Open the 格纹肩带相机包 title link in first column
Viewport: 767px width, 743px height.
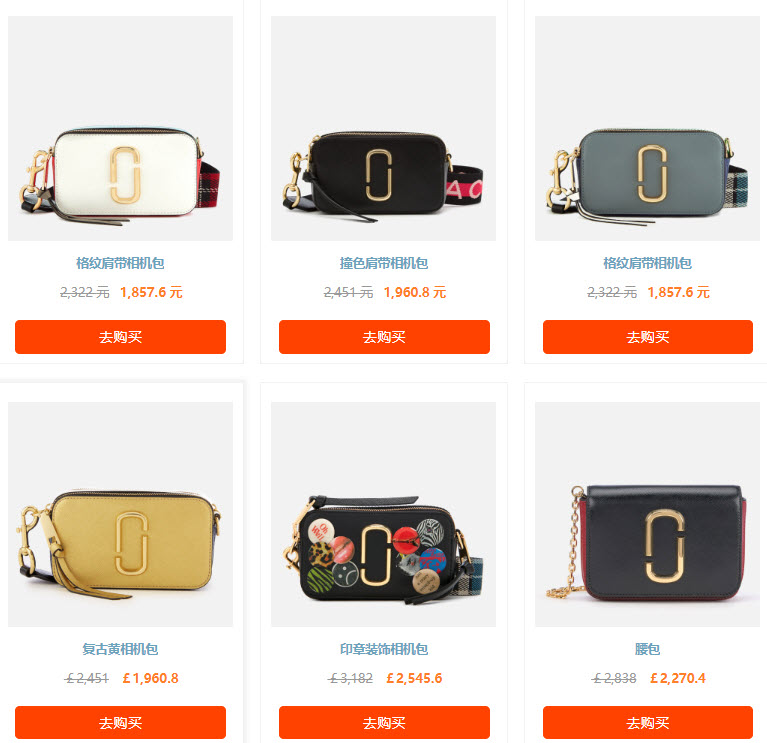(x=120, y=263)
